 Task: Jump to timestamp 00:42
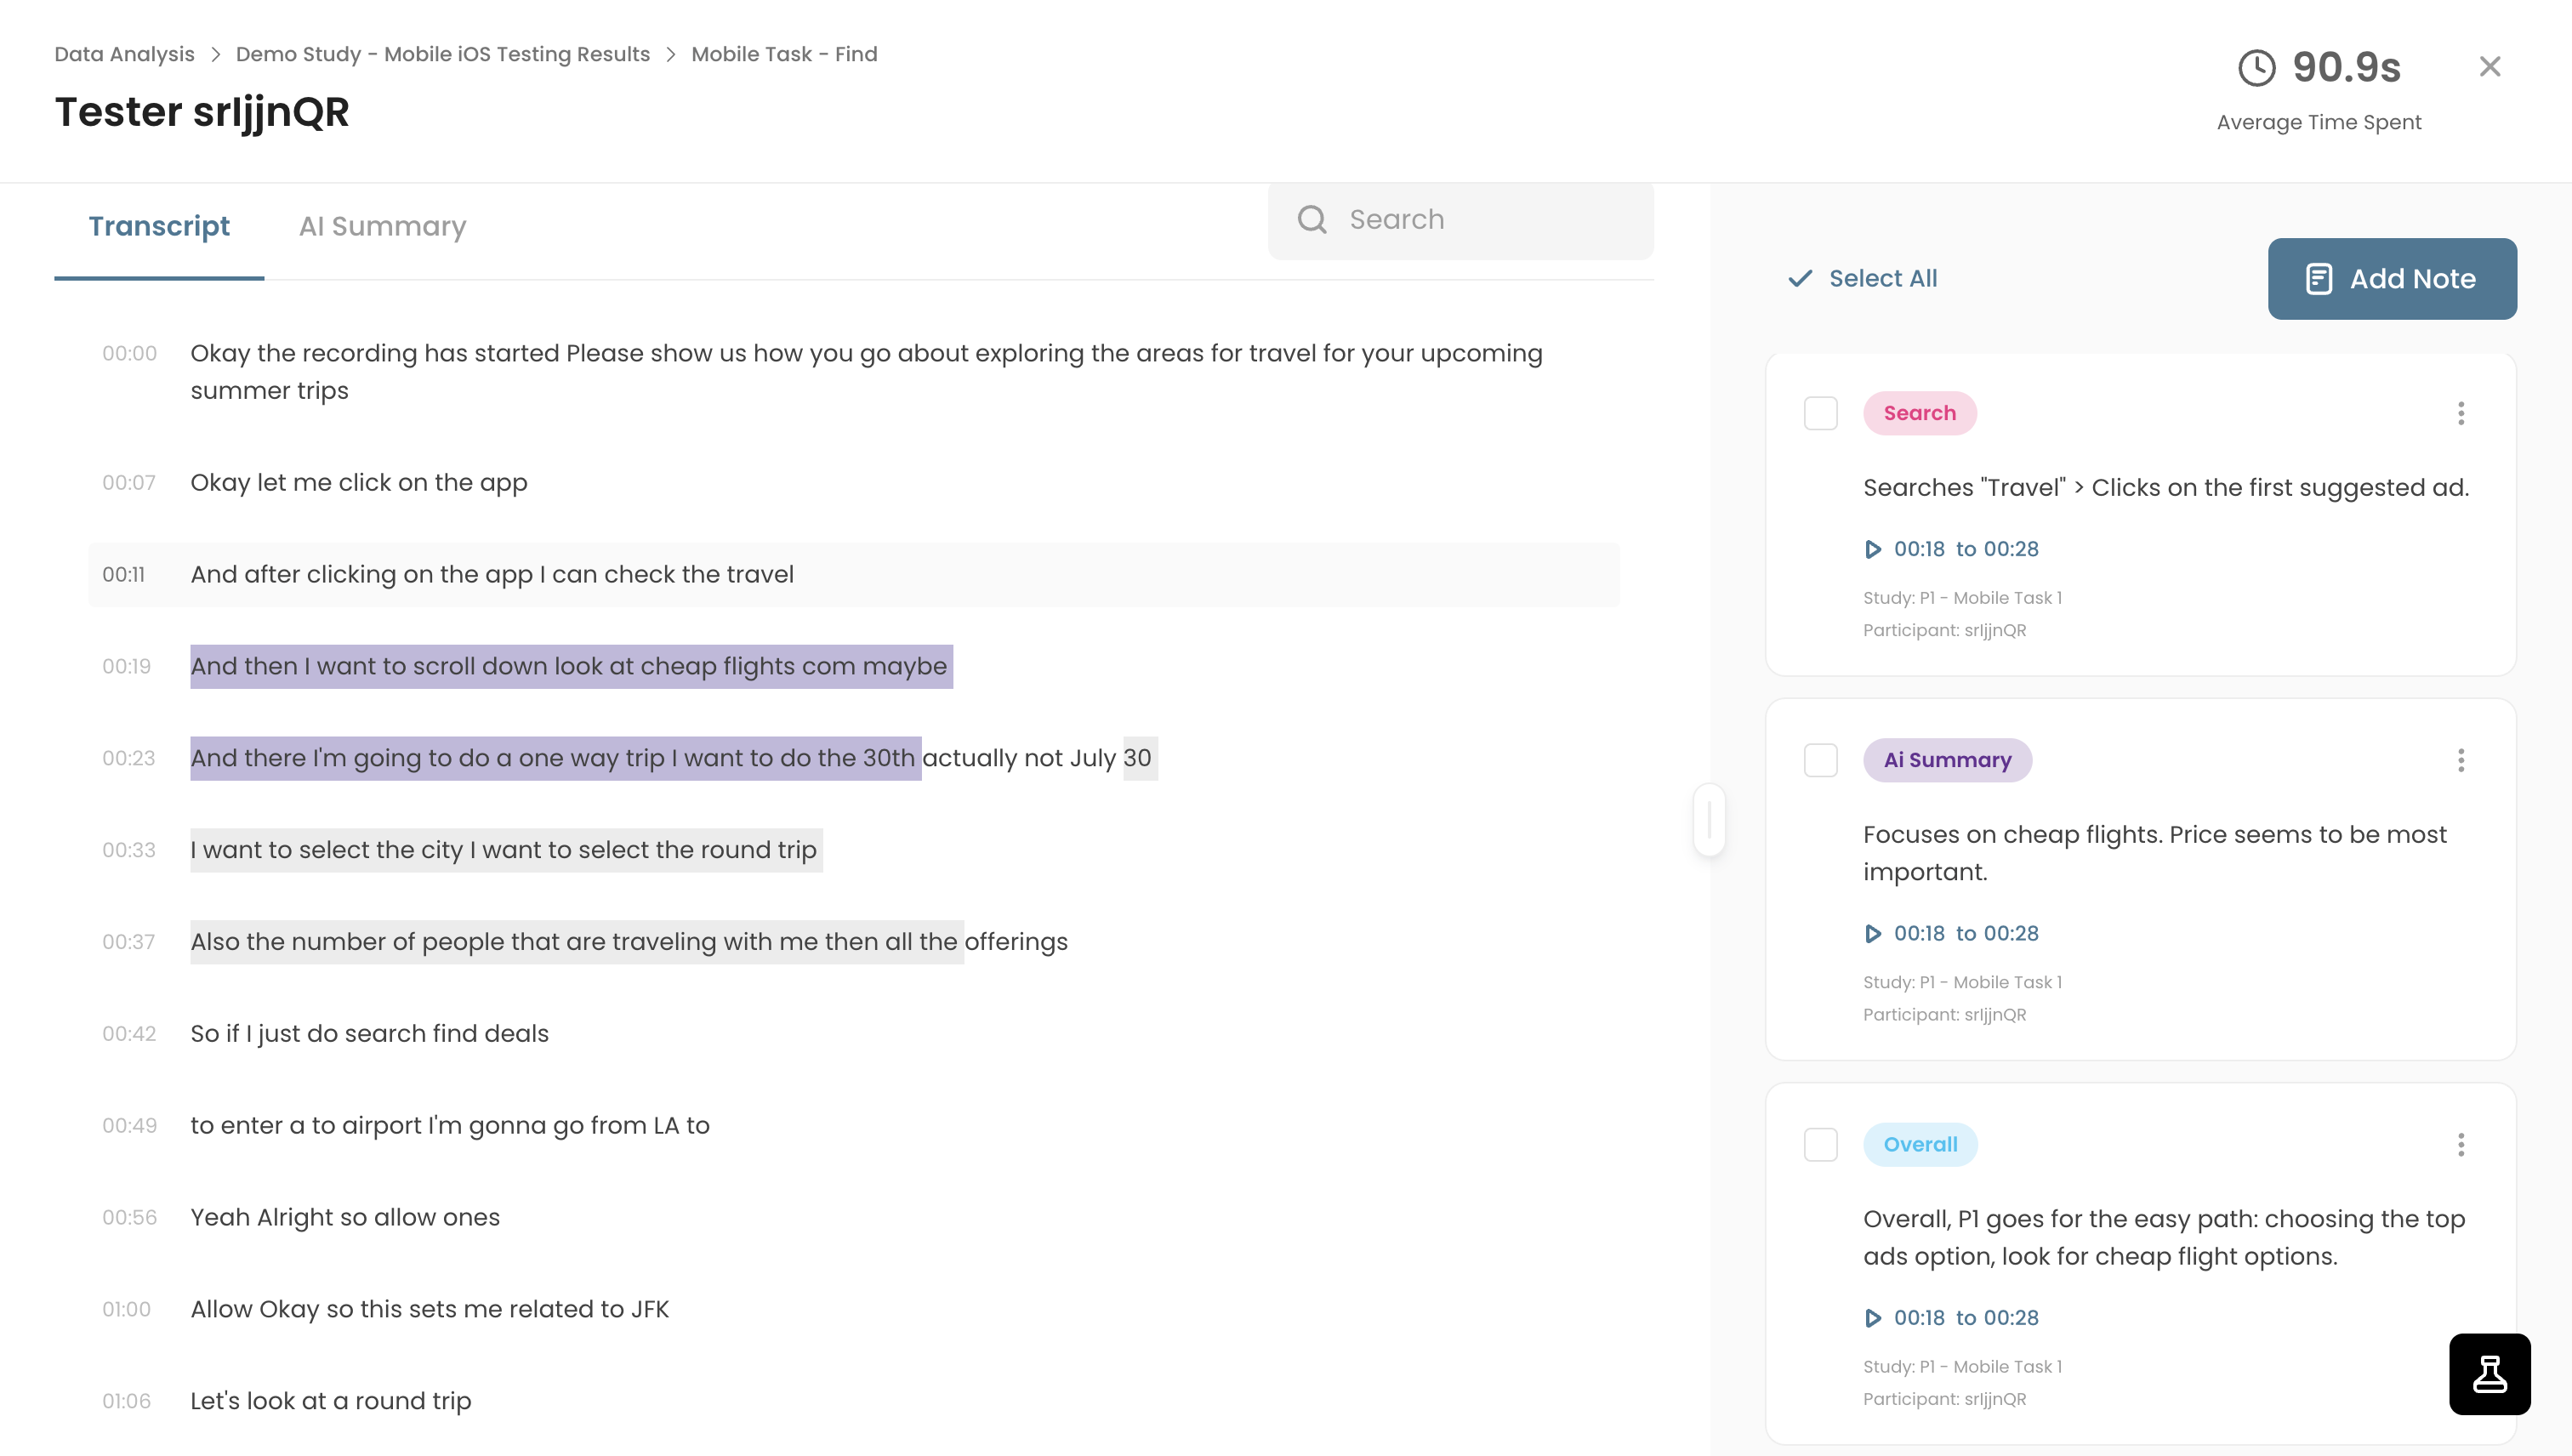[129, 1034]
